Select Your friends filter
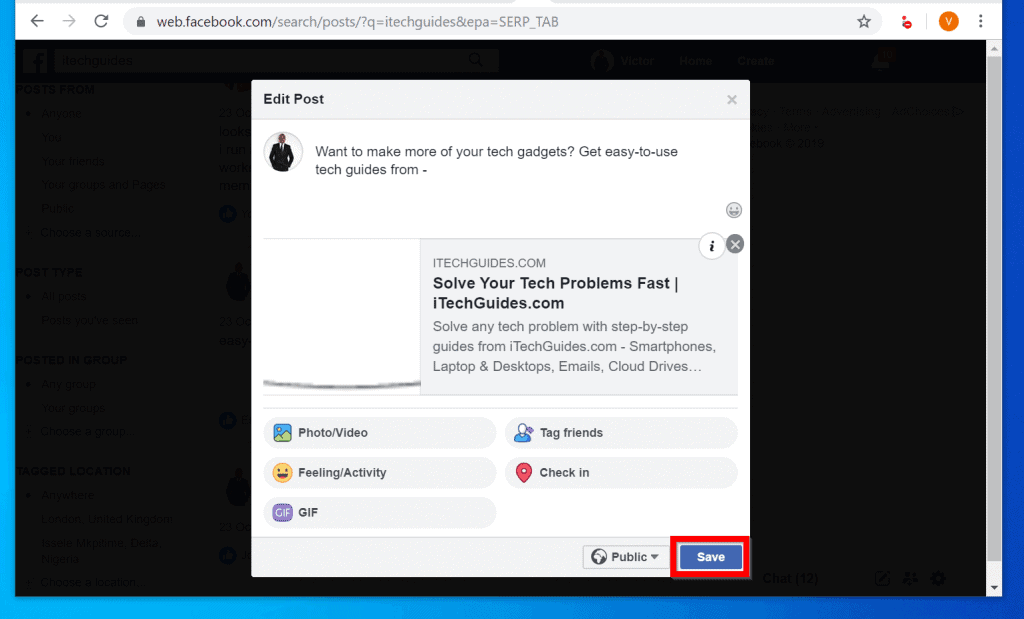The width and height of the screenshot is (1024, 619). [72, 161]
